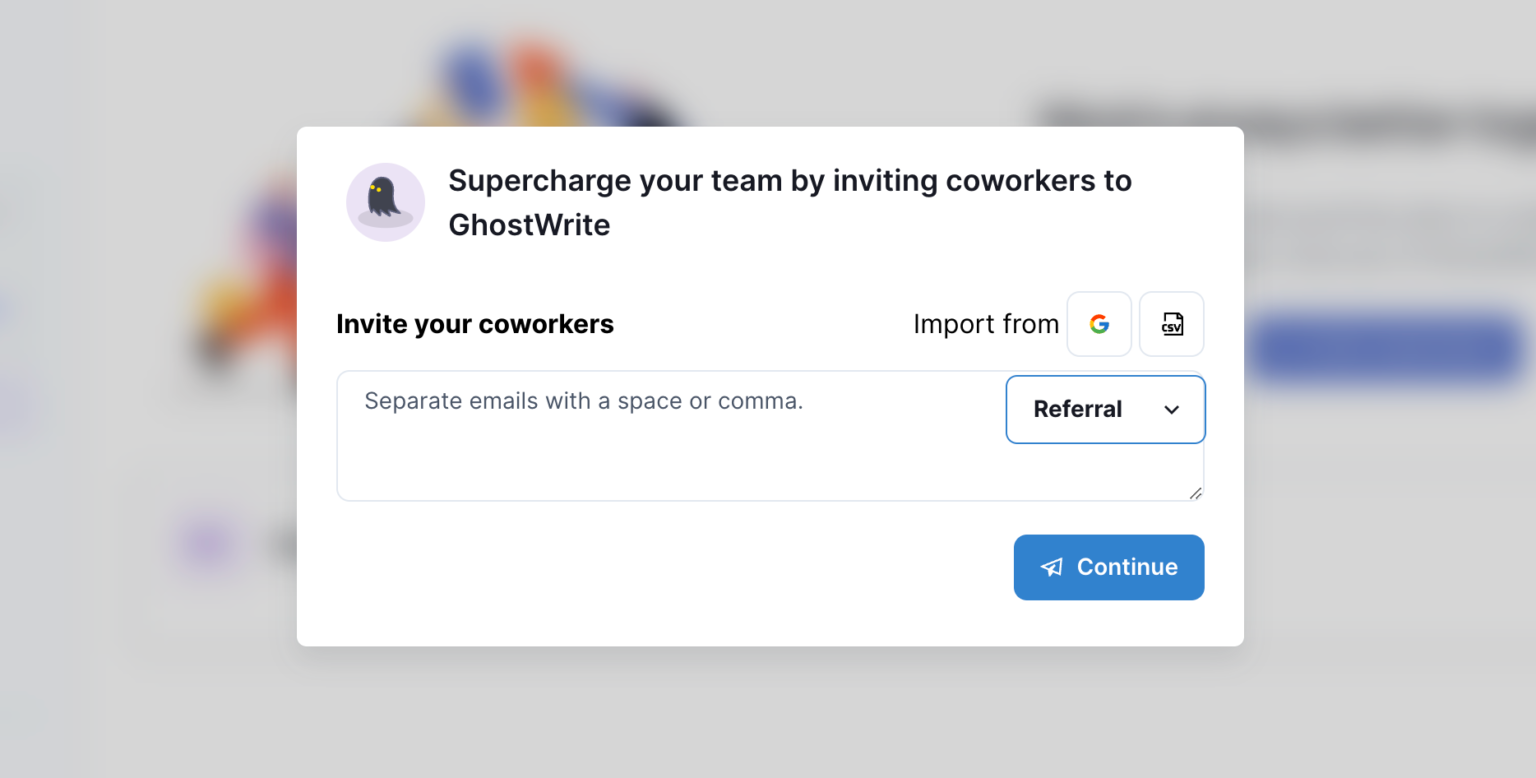1536x778 pixels.
Task: Click the GhostWrite ghost avatar
Action: (x=385, y=202)
